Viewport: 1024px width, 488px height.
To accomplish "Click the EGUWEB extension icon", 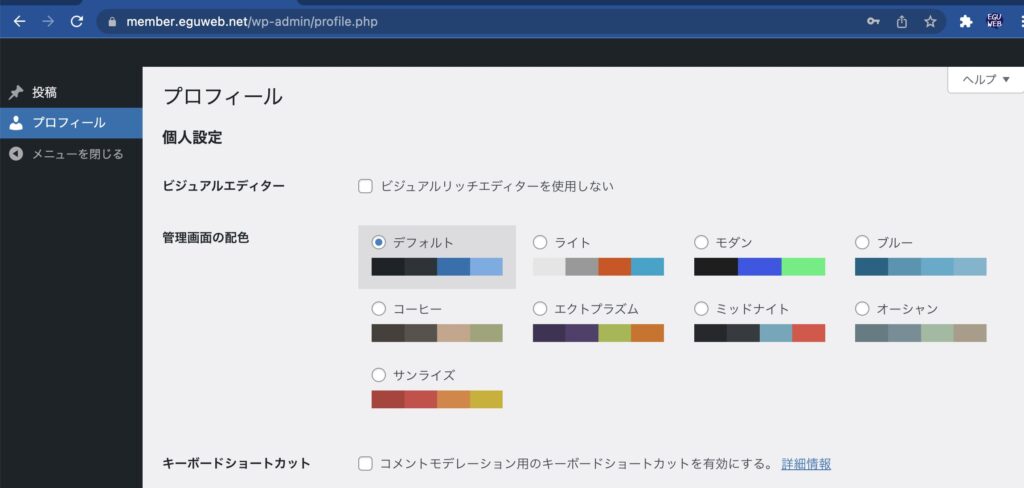I will click(x=994, y=21).
